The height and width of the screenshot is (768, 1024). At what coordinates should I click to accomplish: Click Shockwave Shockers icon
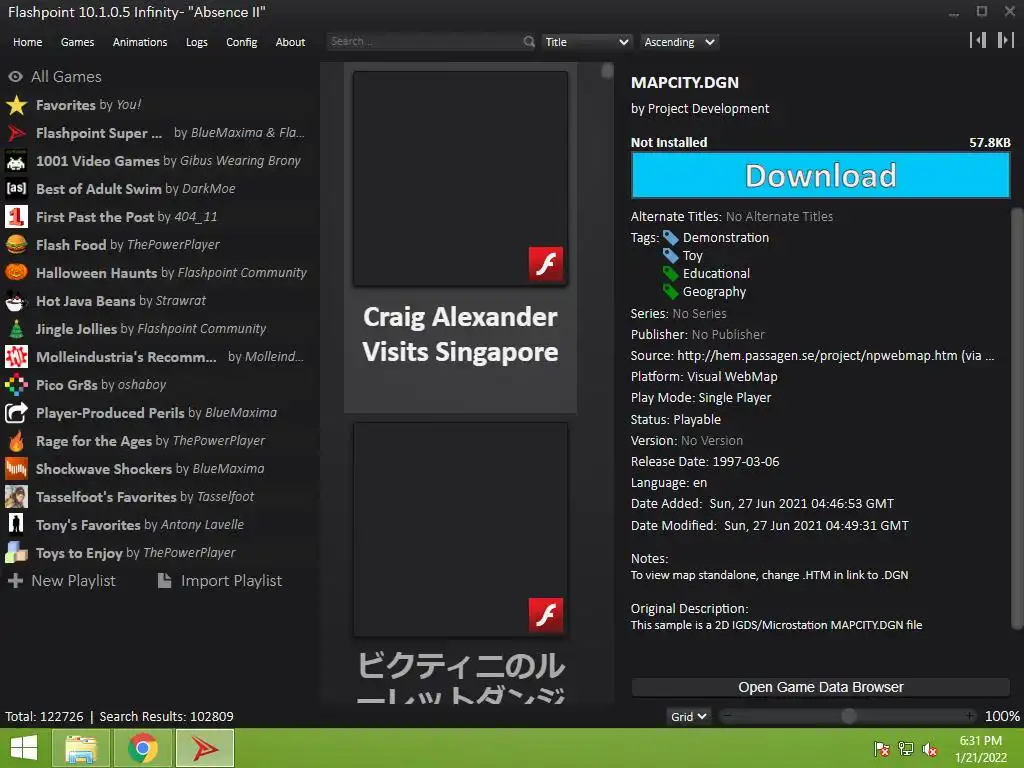pyautogui.click(x=16, y=469)
